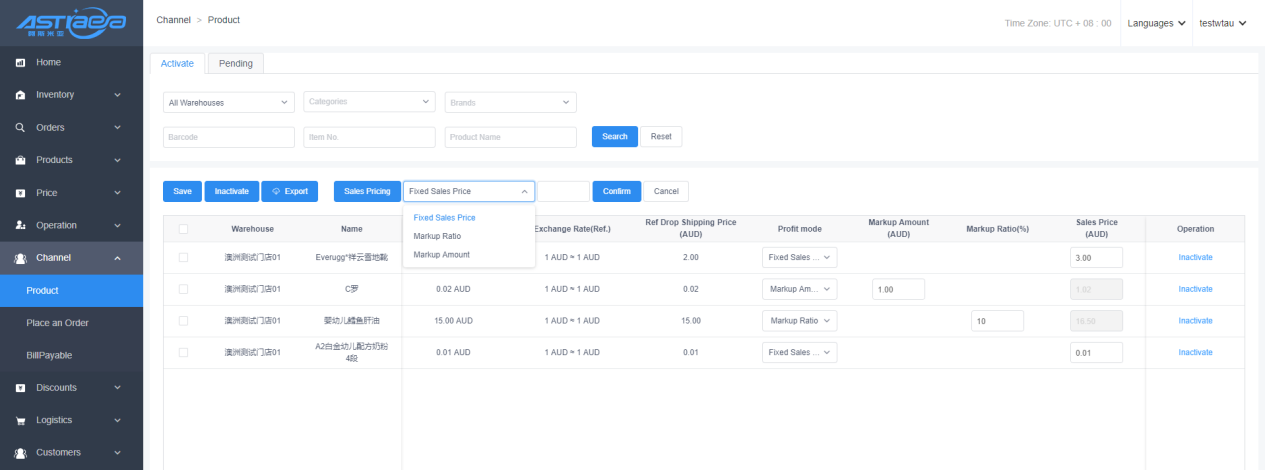This screenshot has height=470, width=1265.
Task: Click the Orders magnifier icon
Action: [x=20, y=128]
